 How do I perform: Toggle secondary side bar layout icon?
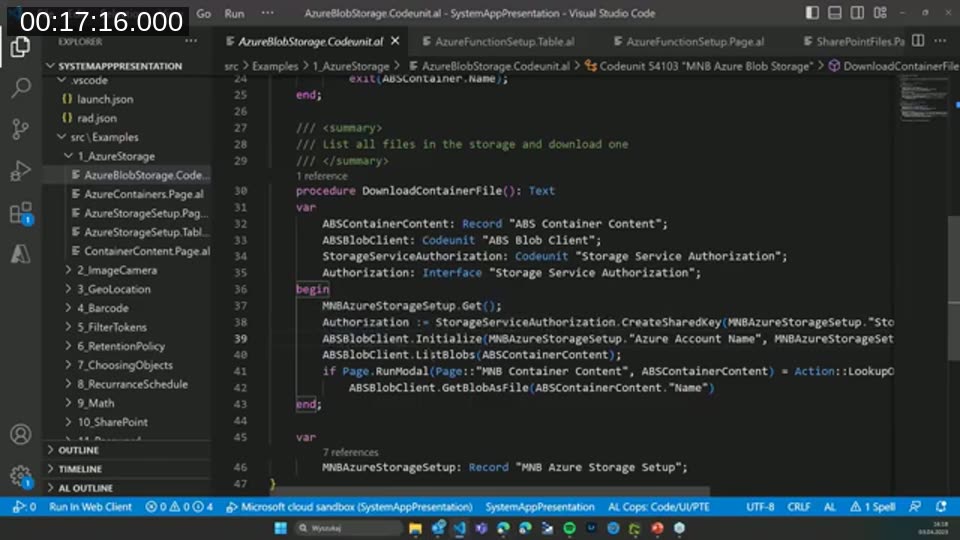tap(857, 13)
